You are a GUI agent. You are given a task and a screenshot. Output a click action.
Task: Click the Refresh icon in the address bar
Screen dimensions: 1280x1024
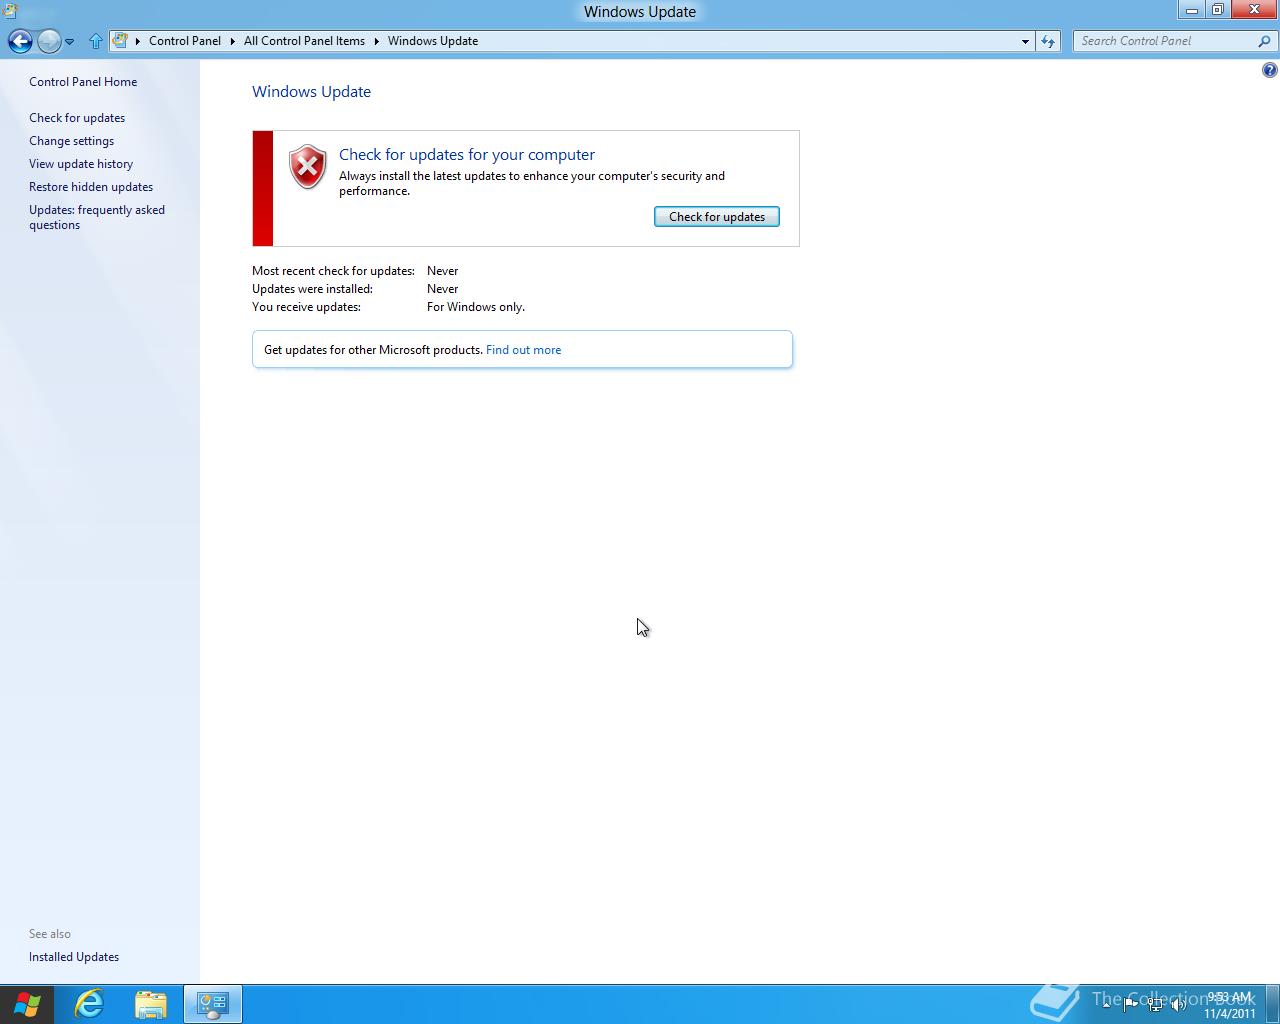[1047, 41]
